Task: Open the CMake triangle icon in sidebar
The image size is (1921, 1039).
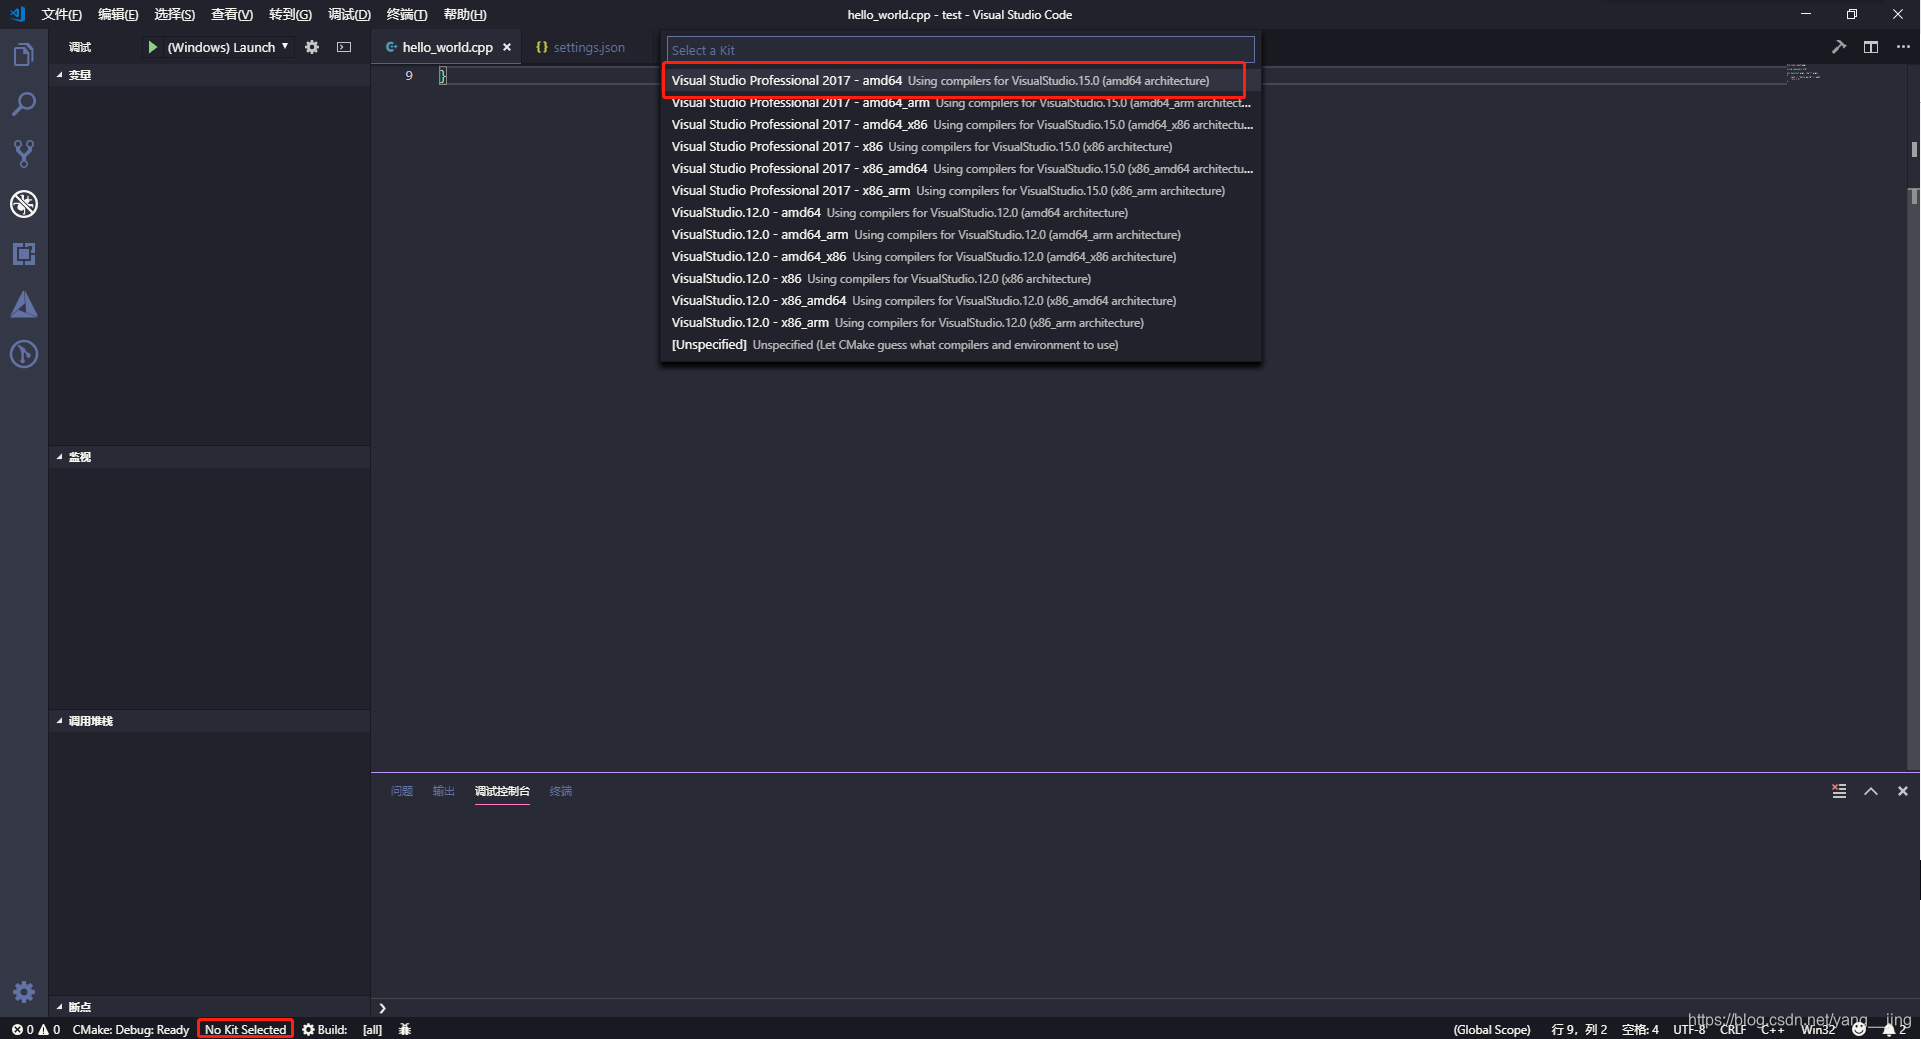Action: click(x=24, y=304)
